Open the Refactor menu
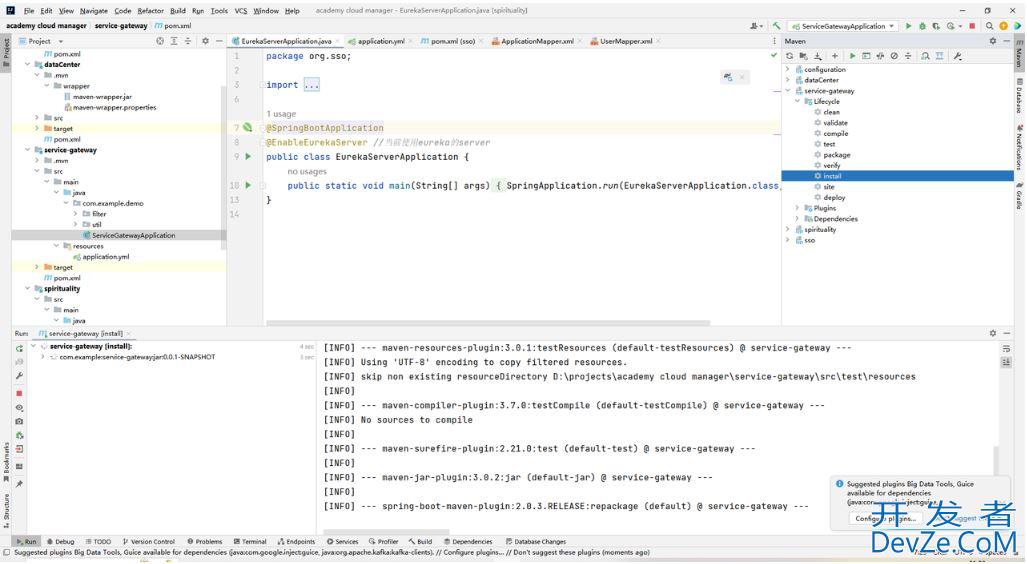This screenshot has width=1027, height=564. click(150, 10)
